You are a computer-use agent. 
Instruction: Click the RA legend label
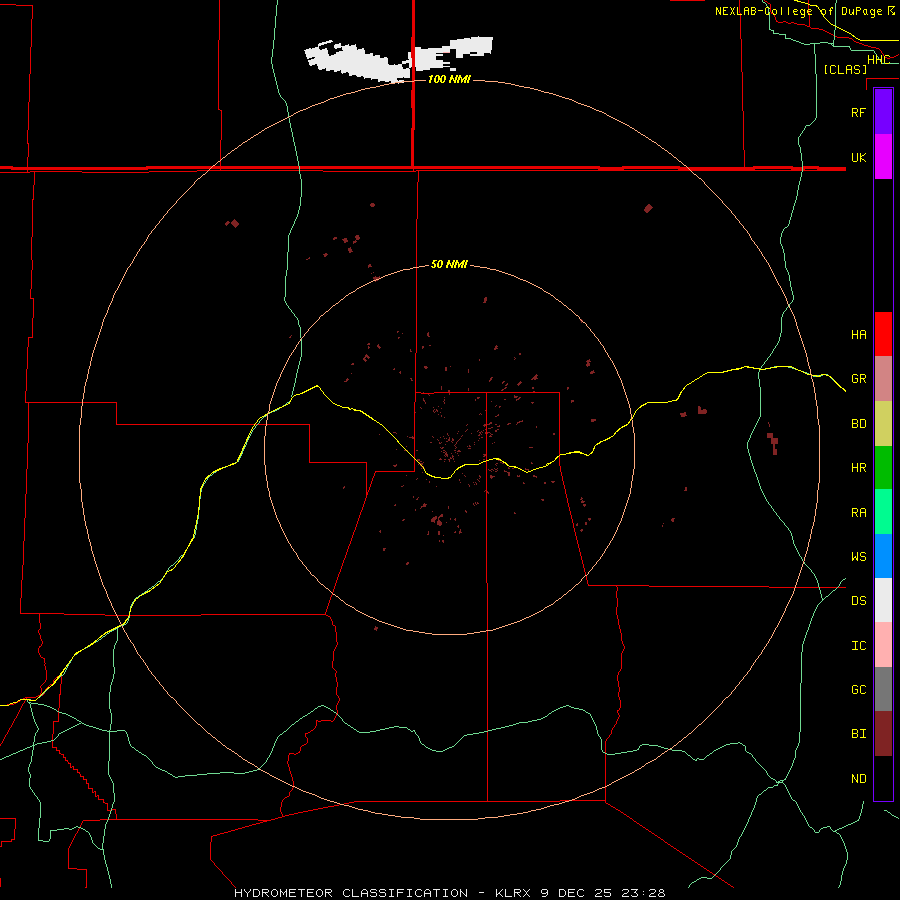(858, 513)
